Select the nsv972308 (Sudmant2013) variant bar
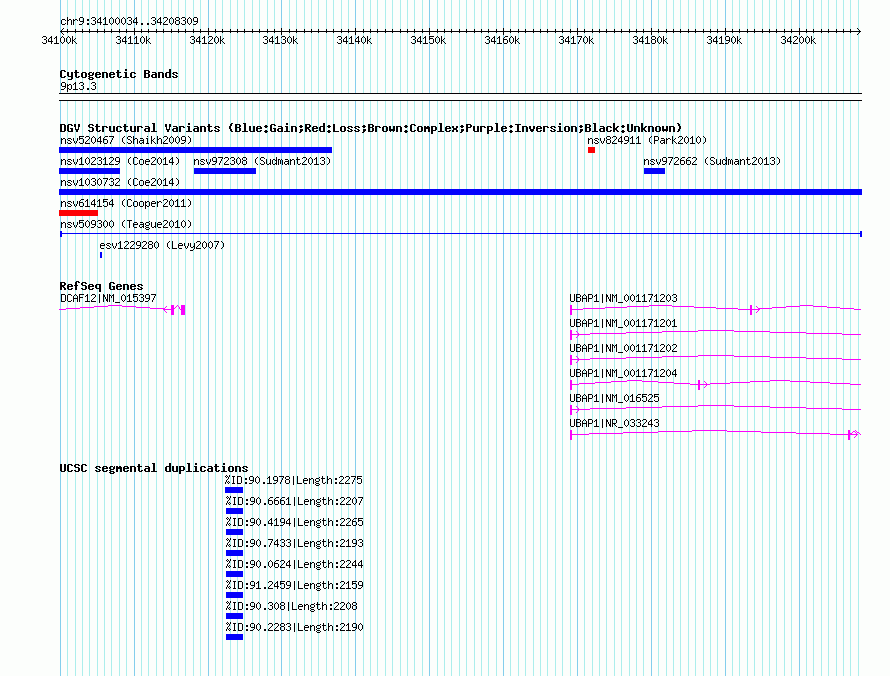890x676 pixels. (x=225, y=171)
